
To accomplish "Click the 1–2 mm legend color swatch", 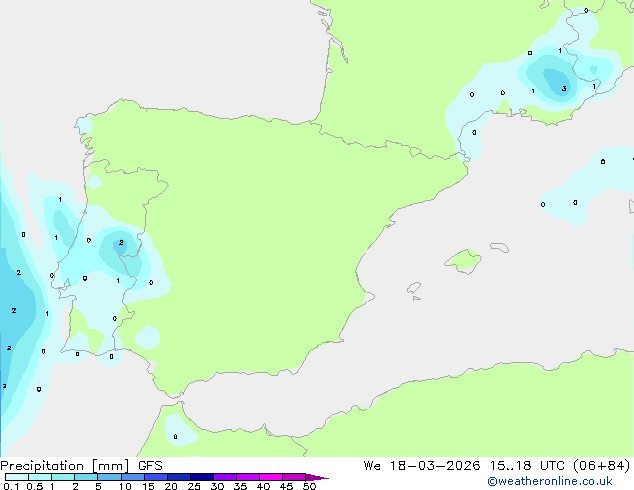I will click(x=63, y=477).
